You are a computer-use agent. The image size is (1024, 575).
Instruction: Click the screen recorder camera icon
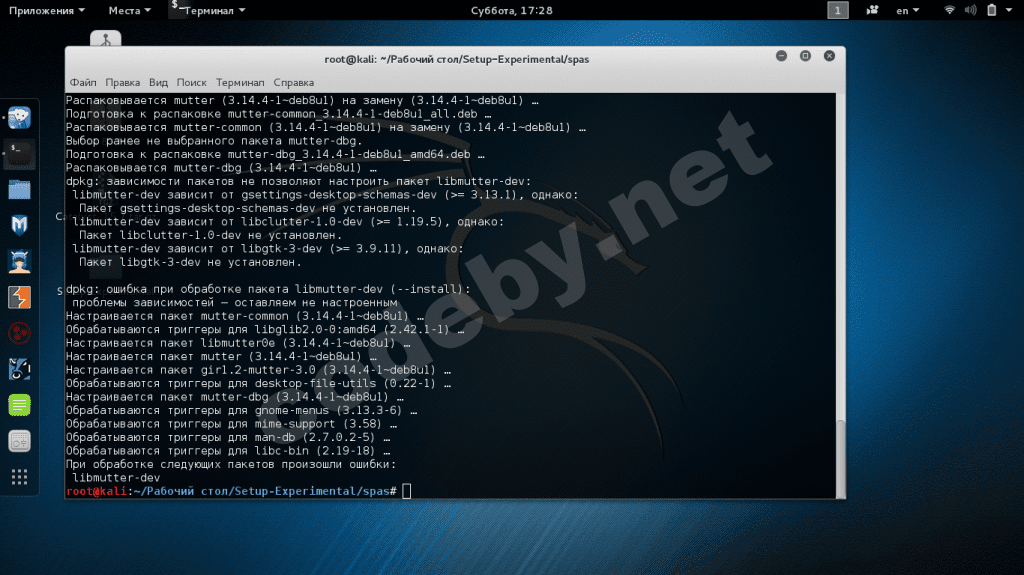coord(872,10)
